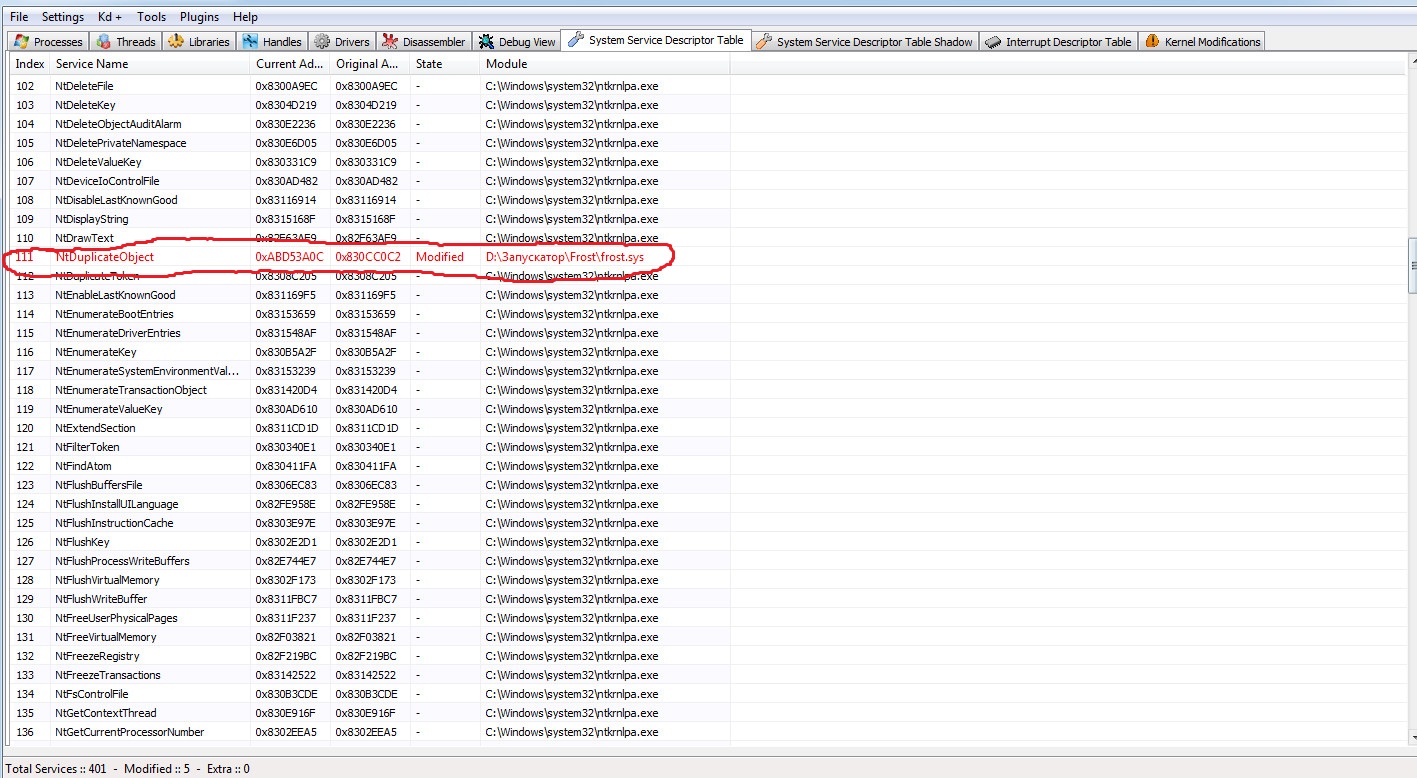This screenshot has width=1417, height=778.
Task: Open the Libraries tab icon
Action: 177,42
